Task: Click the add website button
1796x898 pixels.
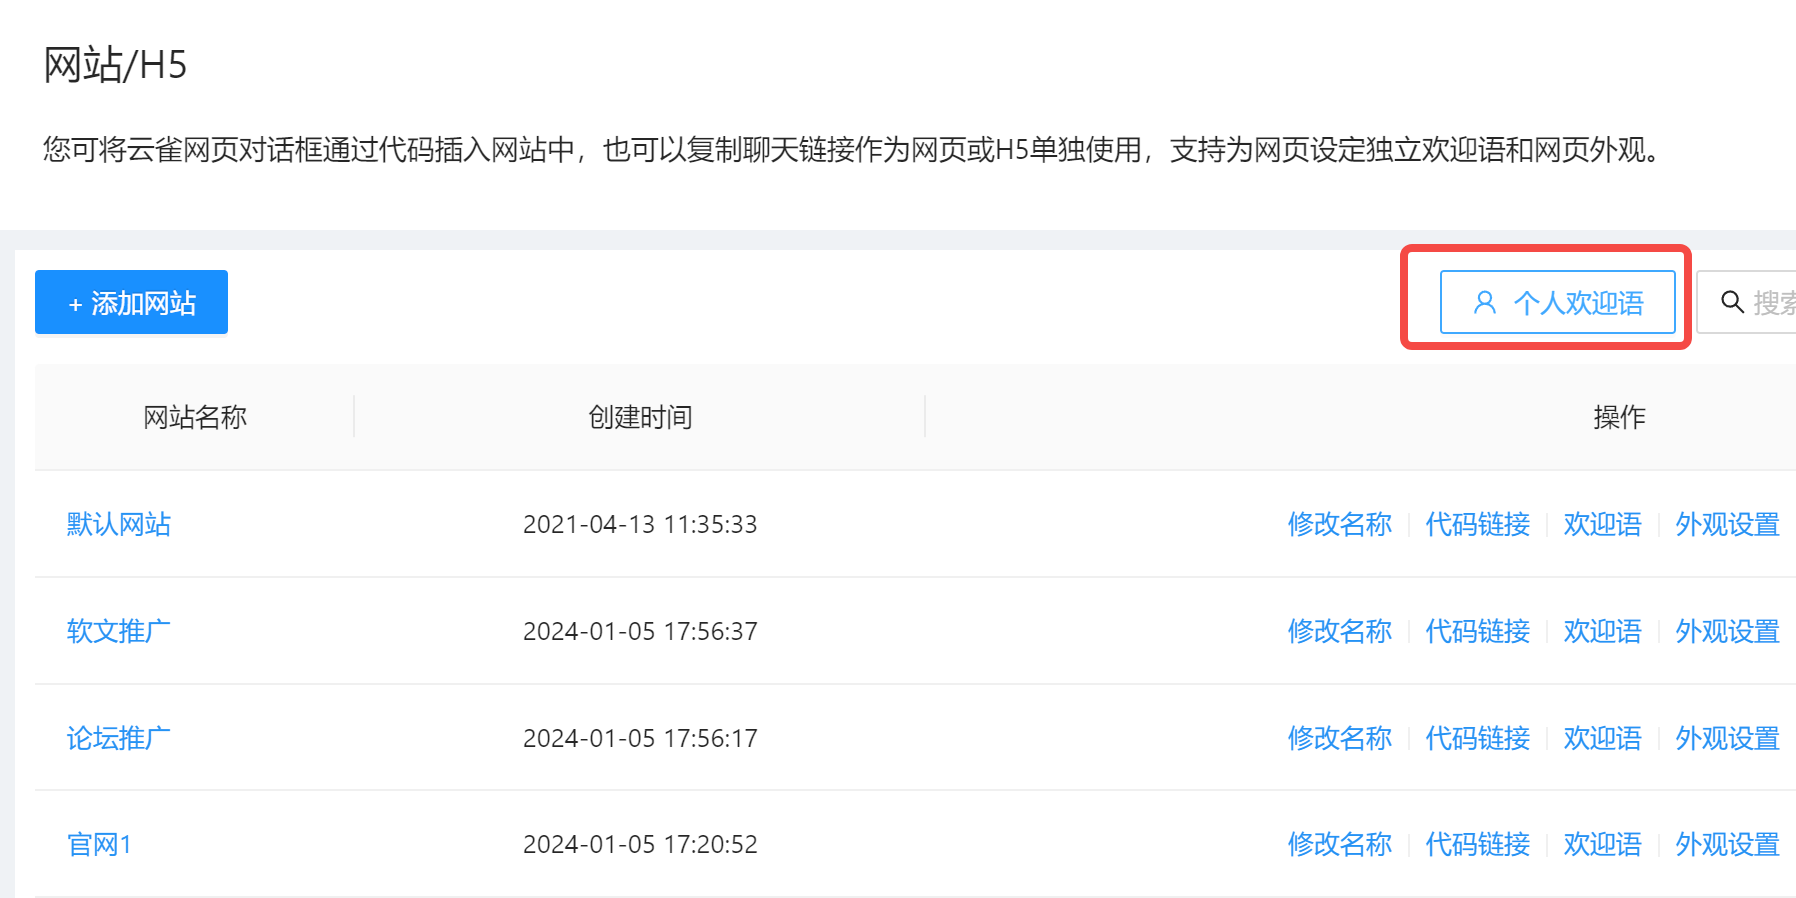Action: [131, 303]
